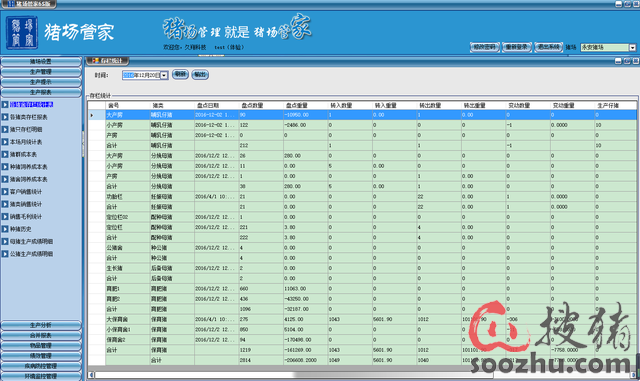Expand the 生产分析 sidebar section
The height and width of the screenshot is (381, 640).
tap(41, 325)
